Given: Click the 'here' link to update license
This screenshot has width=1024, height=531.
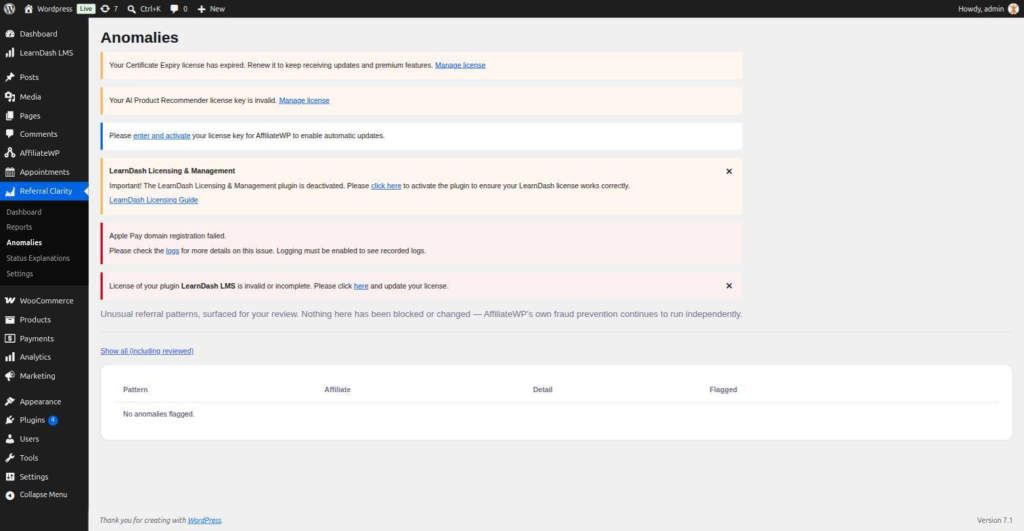Looking at the screenshot, I should pos(361,286).
